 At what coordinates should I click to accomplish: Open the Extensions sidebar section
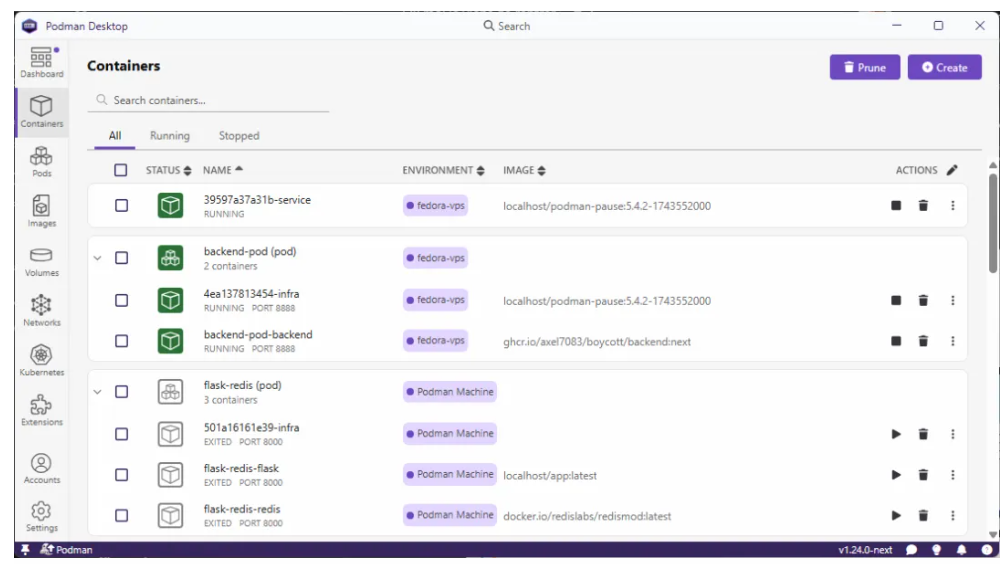click(x=41, y=410)
